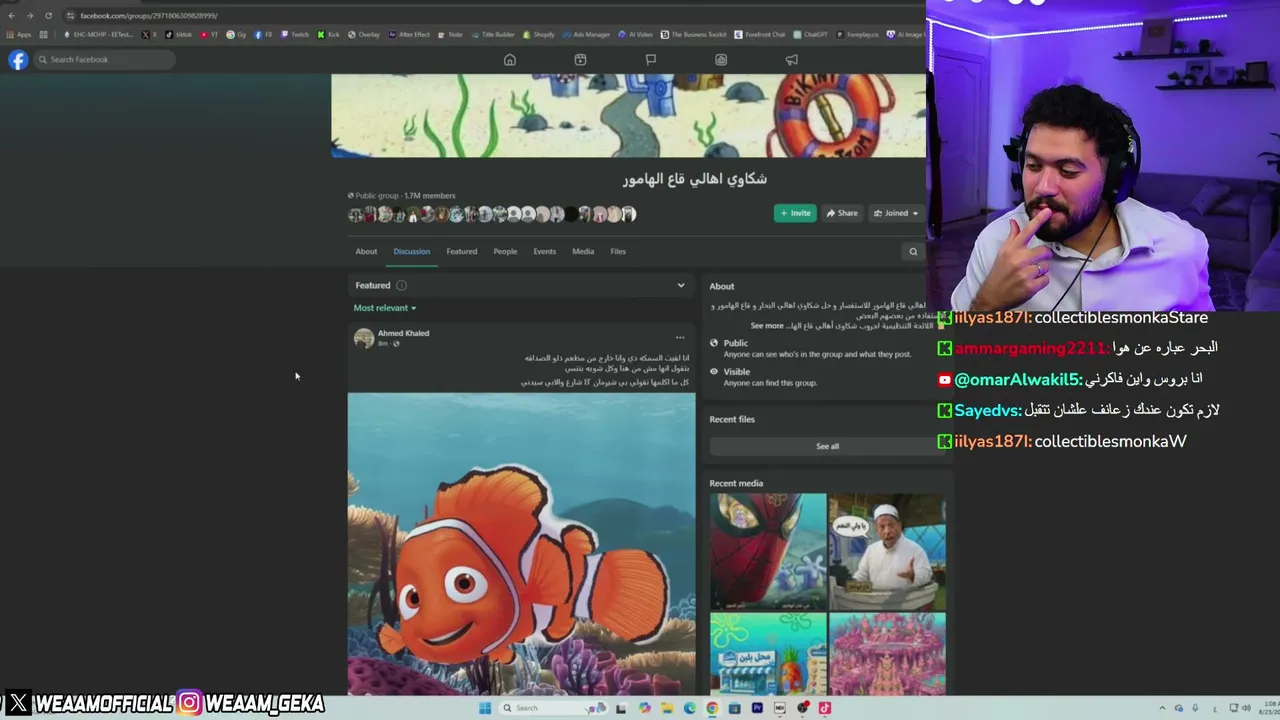Open the Shopify bookmark

click(x=539, y=34)
